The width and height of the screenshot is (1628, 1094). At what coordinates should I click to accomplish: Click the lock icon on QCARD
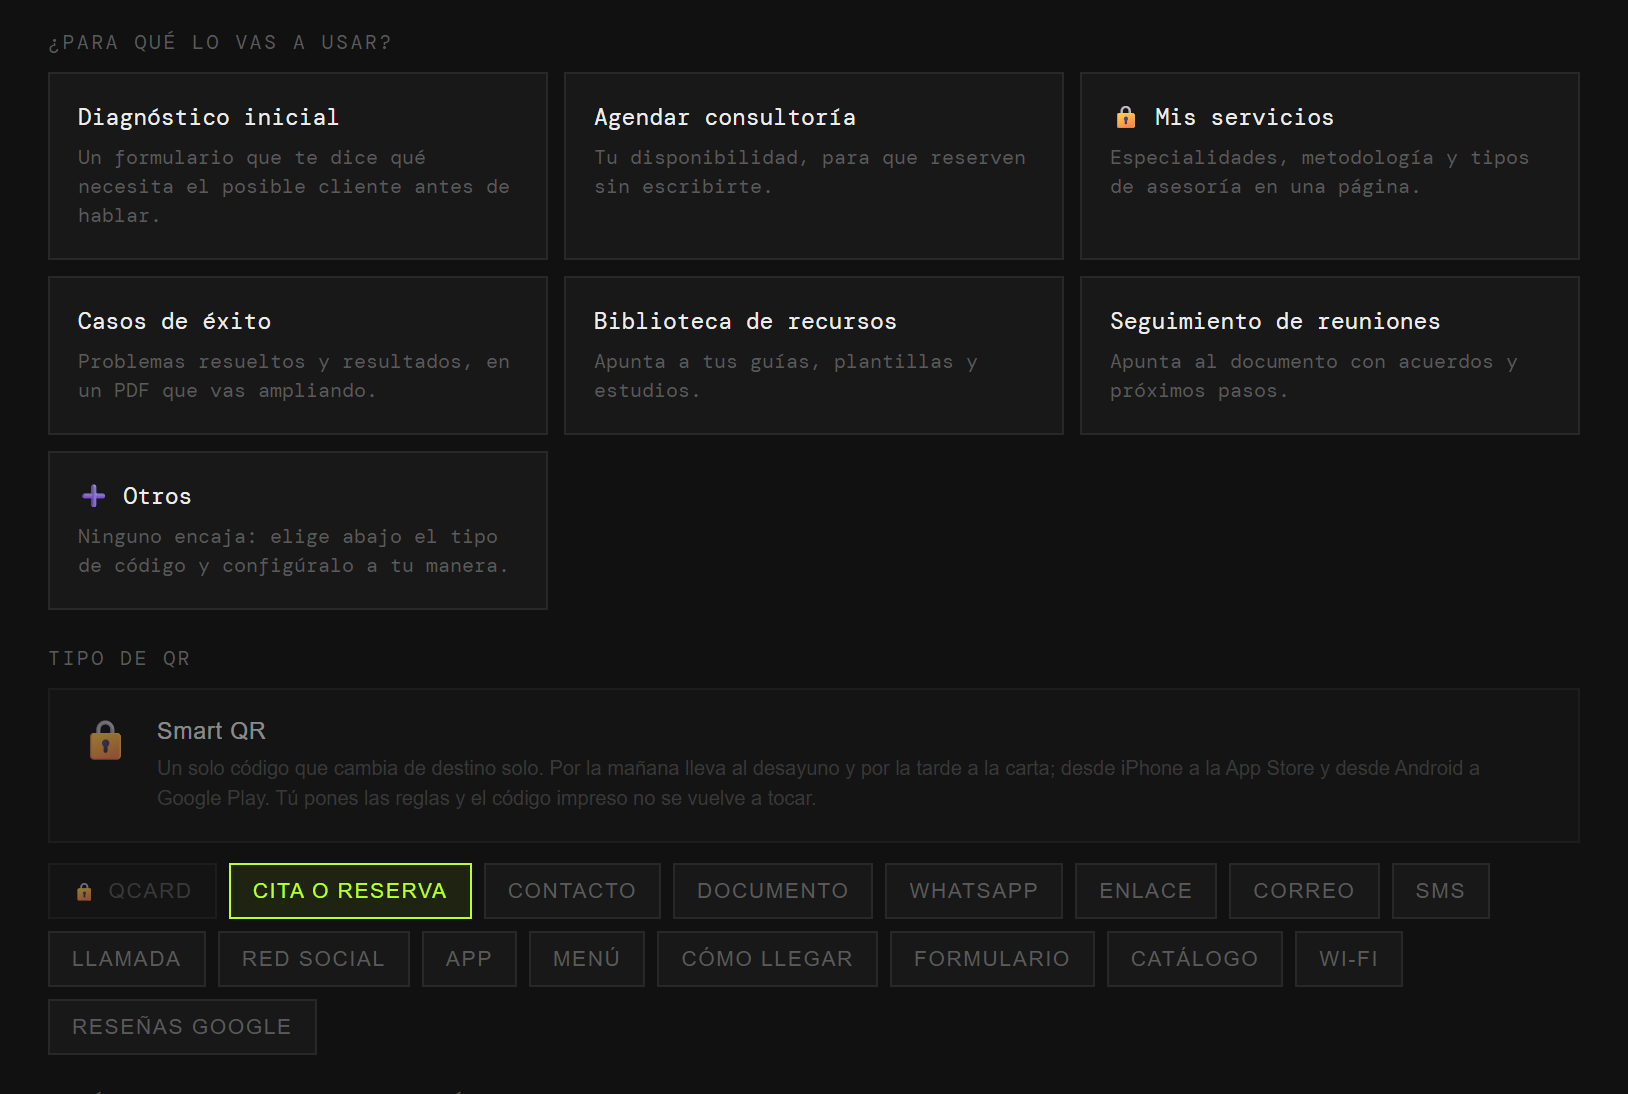(x=84, y=891)
